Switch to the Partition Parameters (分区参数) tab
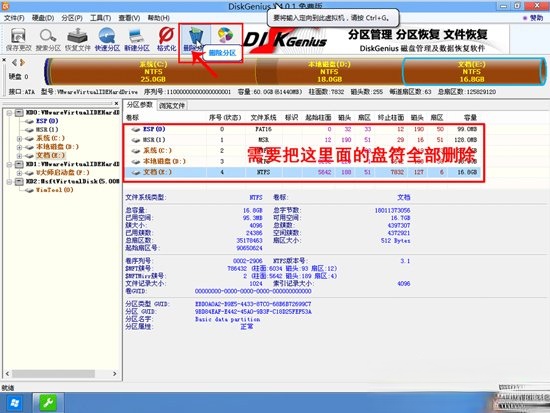 click(140, 105)
